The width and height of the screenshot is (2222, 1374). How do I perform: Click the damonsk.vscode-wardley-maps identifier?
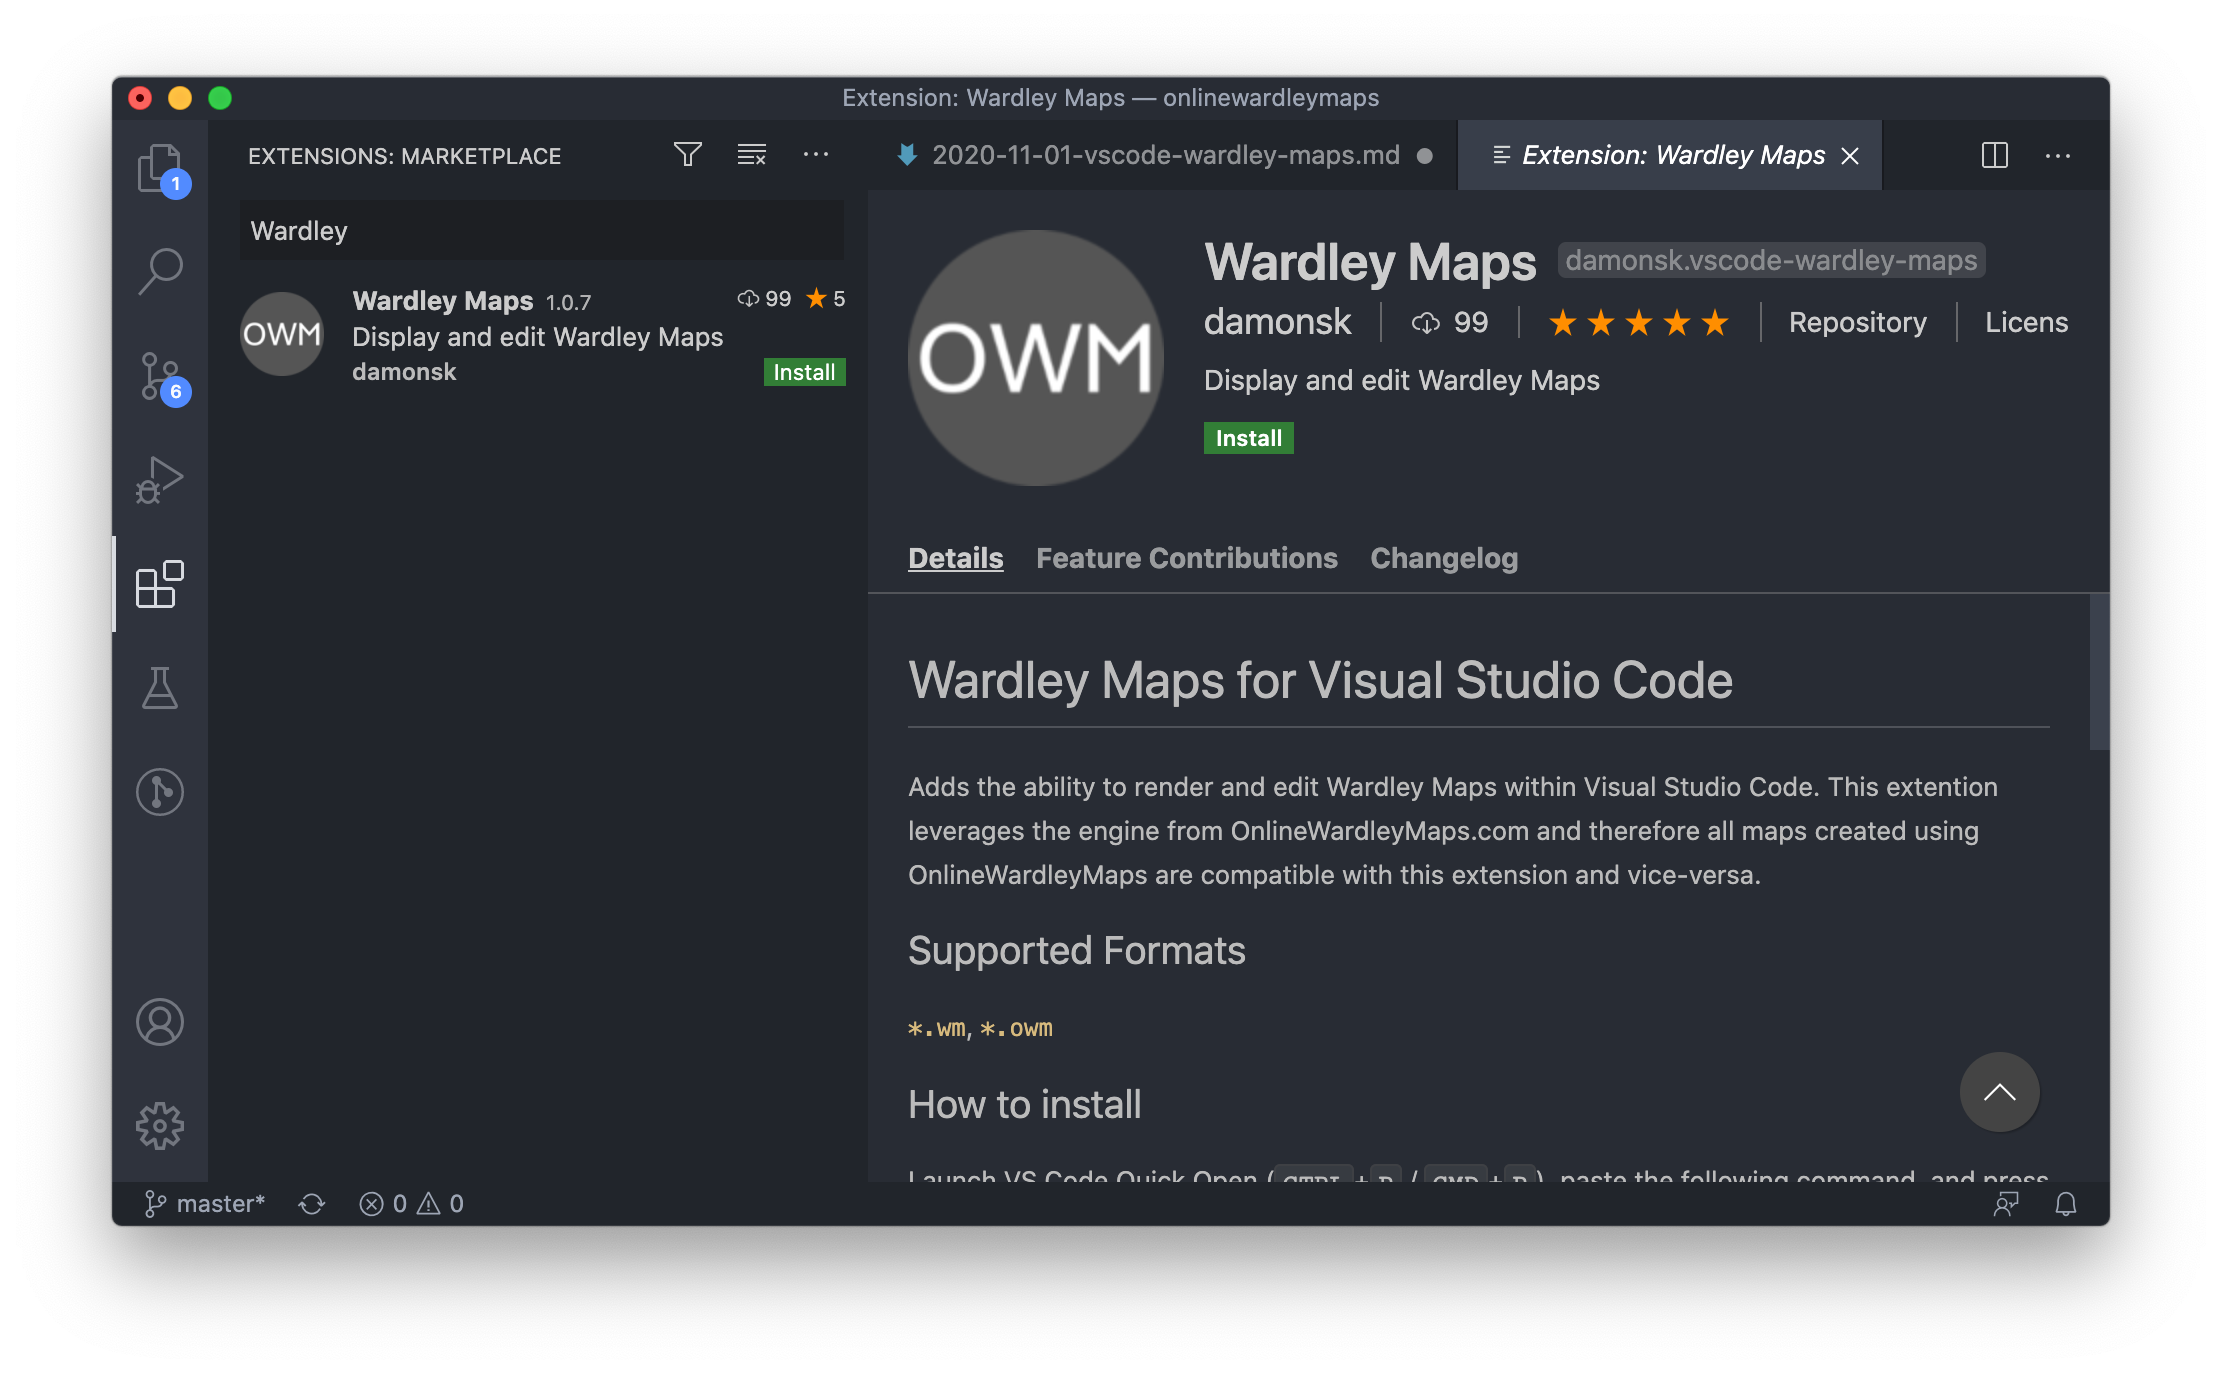click(1771, 260)
